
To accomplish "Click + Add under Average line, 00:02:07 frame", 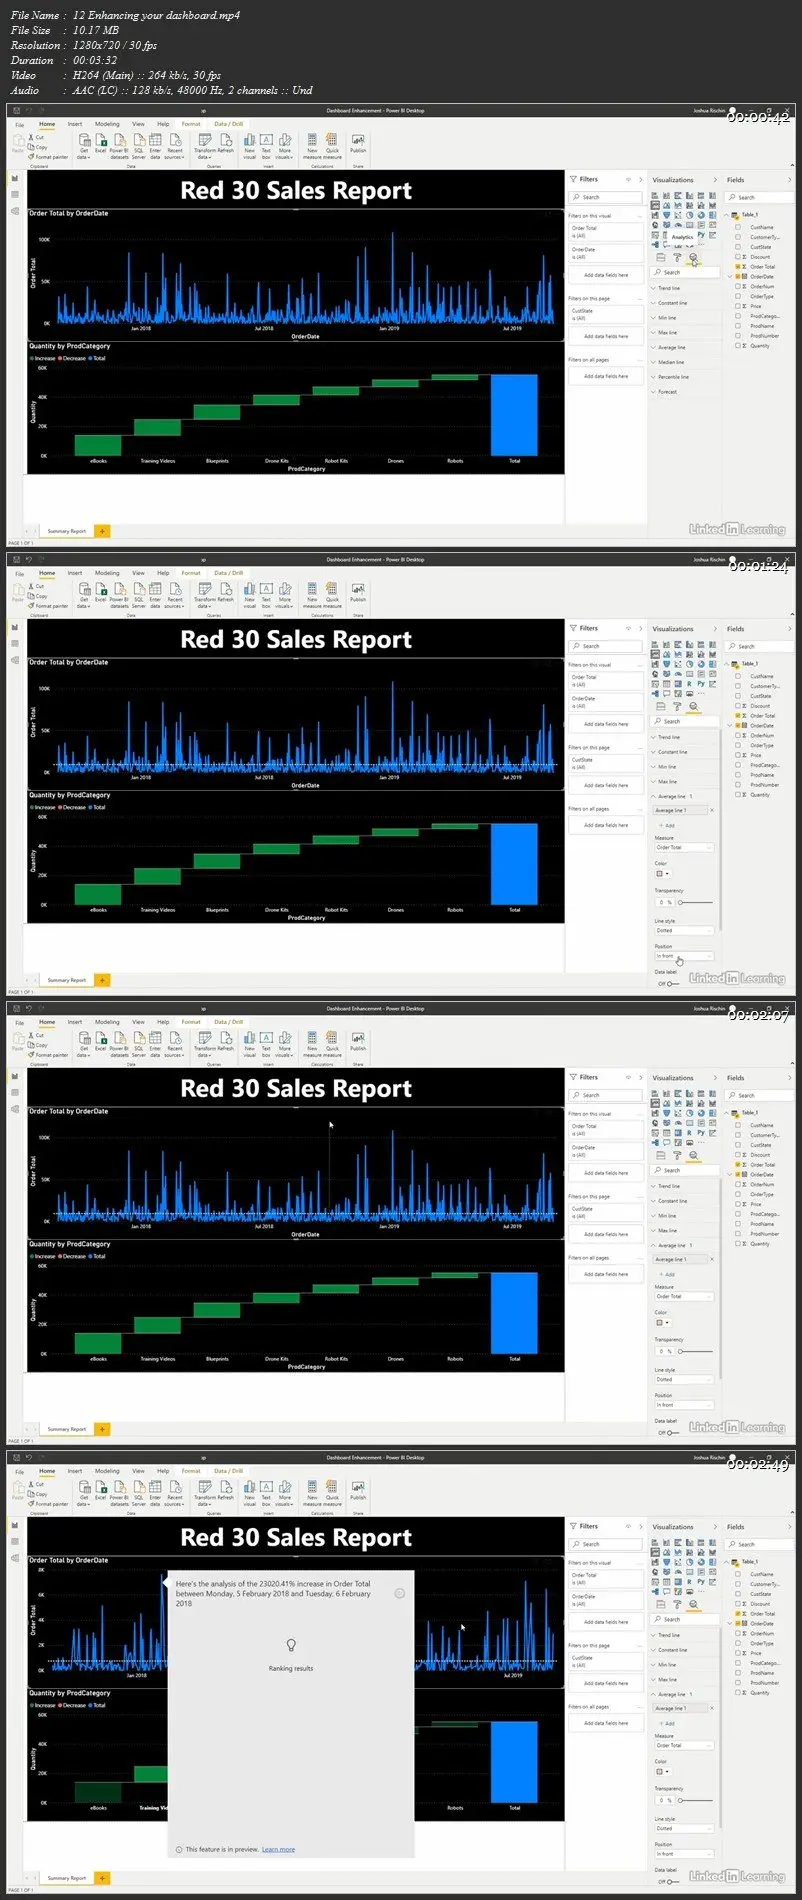I will 668,1274.
